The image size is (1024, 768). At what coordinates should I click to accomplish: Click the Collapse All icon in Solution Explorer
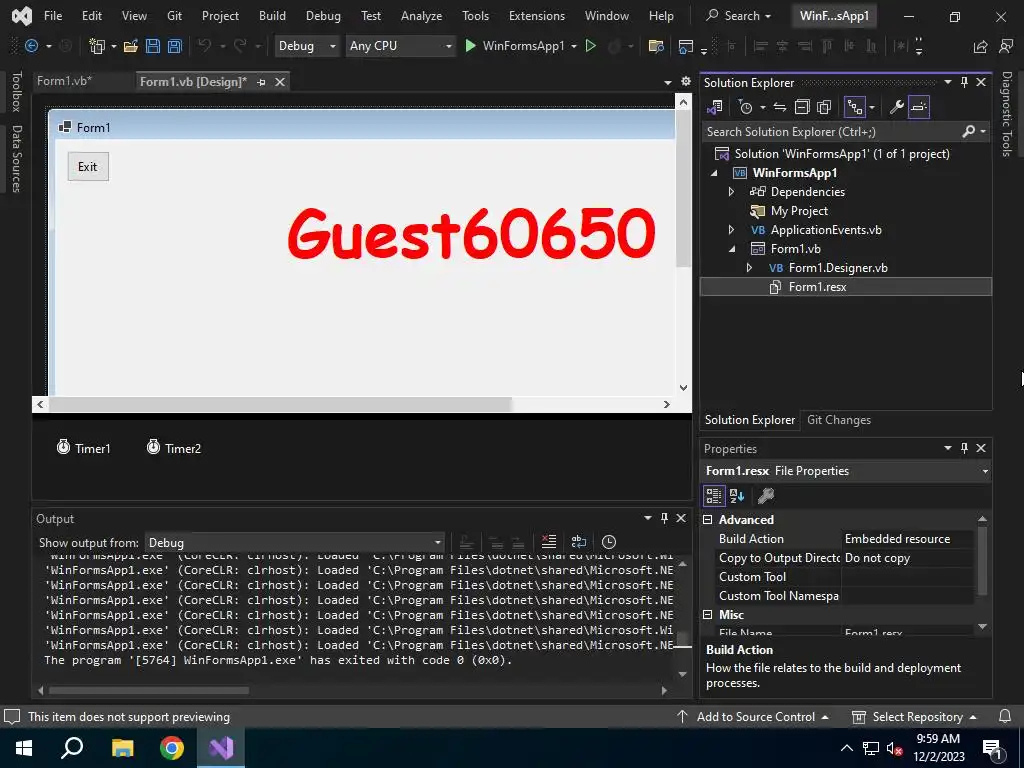pos(802,106)
